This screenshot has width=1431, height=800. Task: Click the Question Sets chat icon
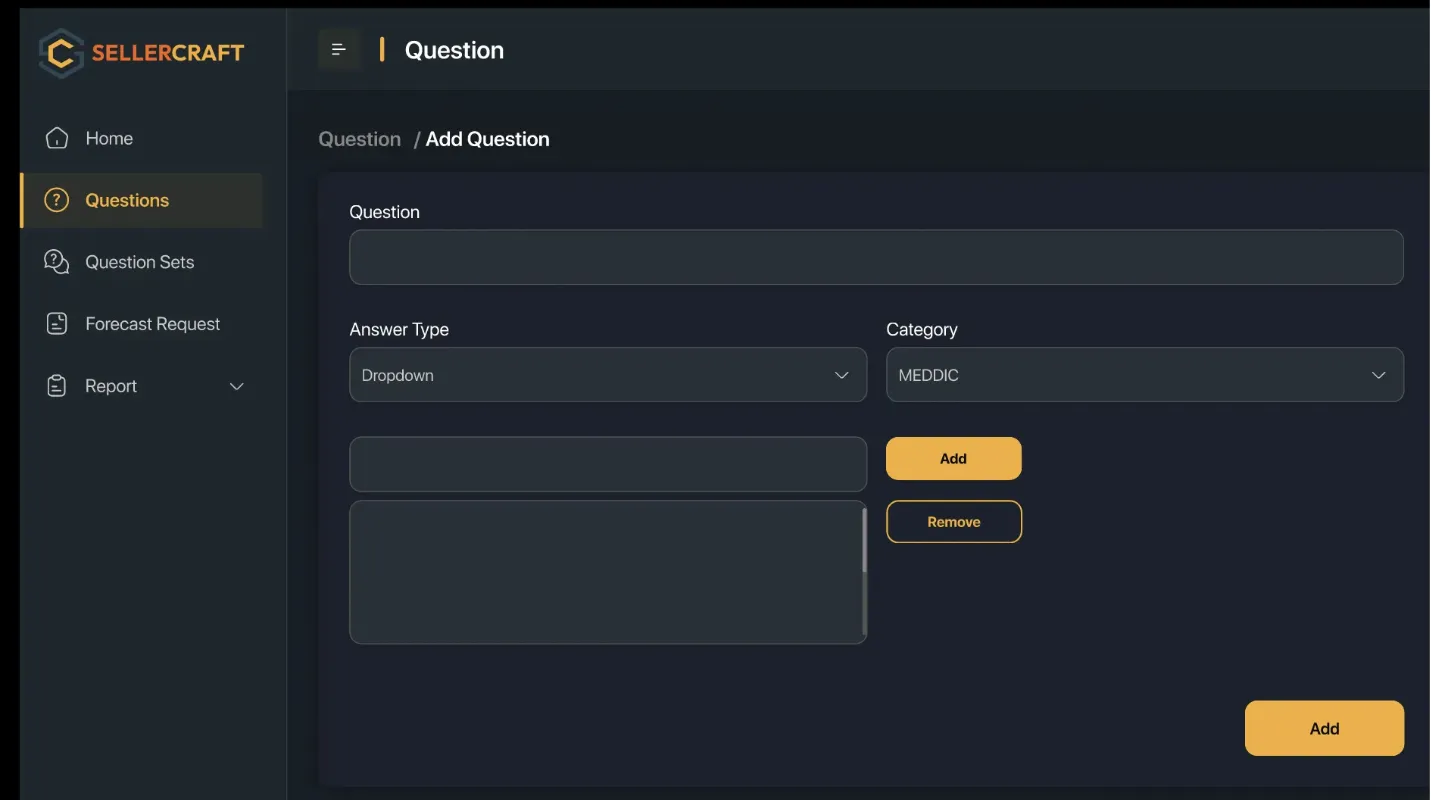coord(57,262)
